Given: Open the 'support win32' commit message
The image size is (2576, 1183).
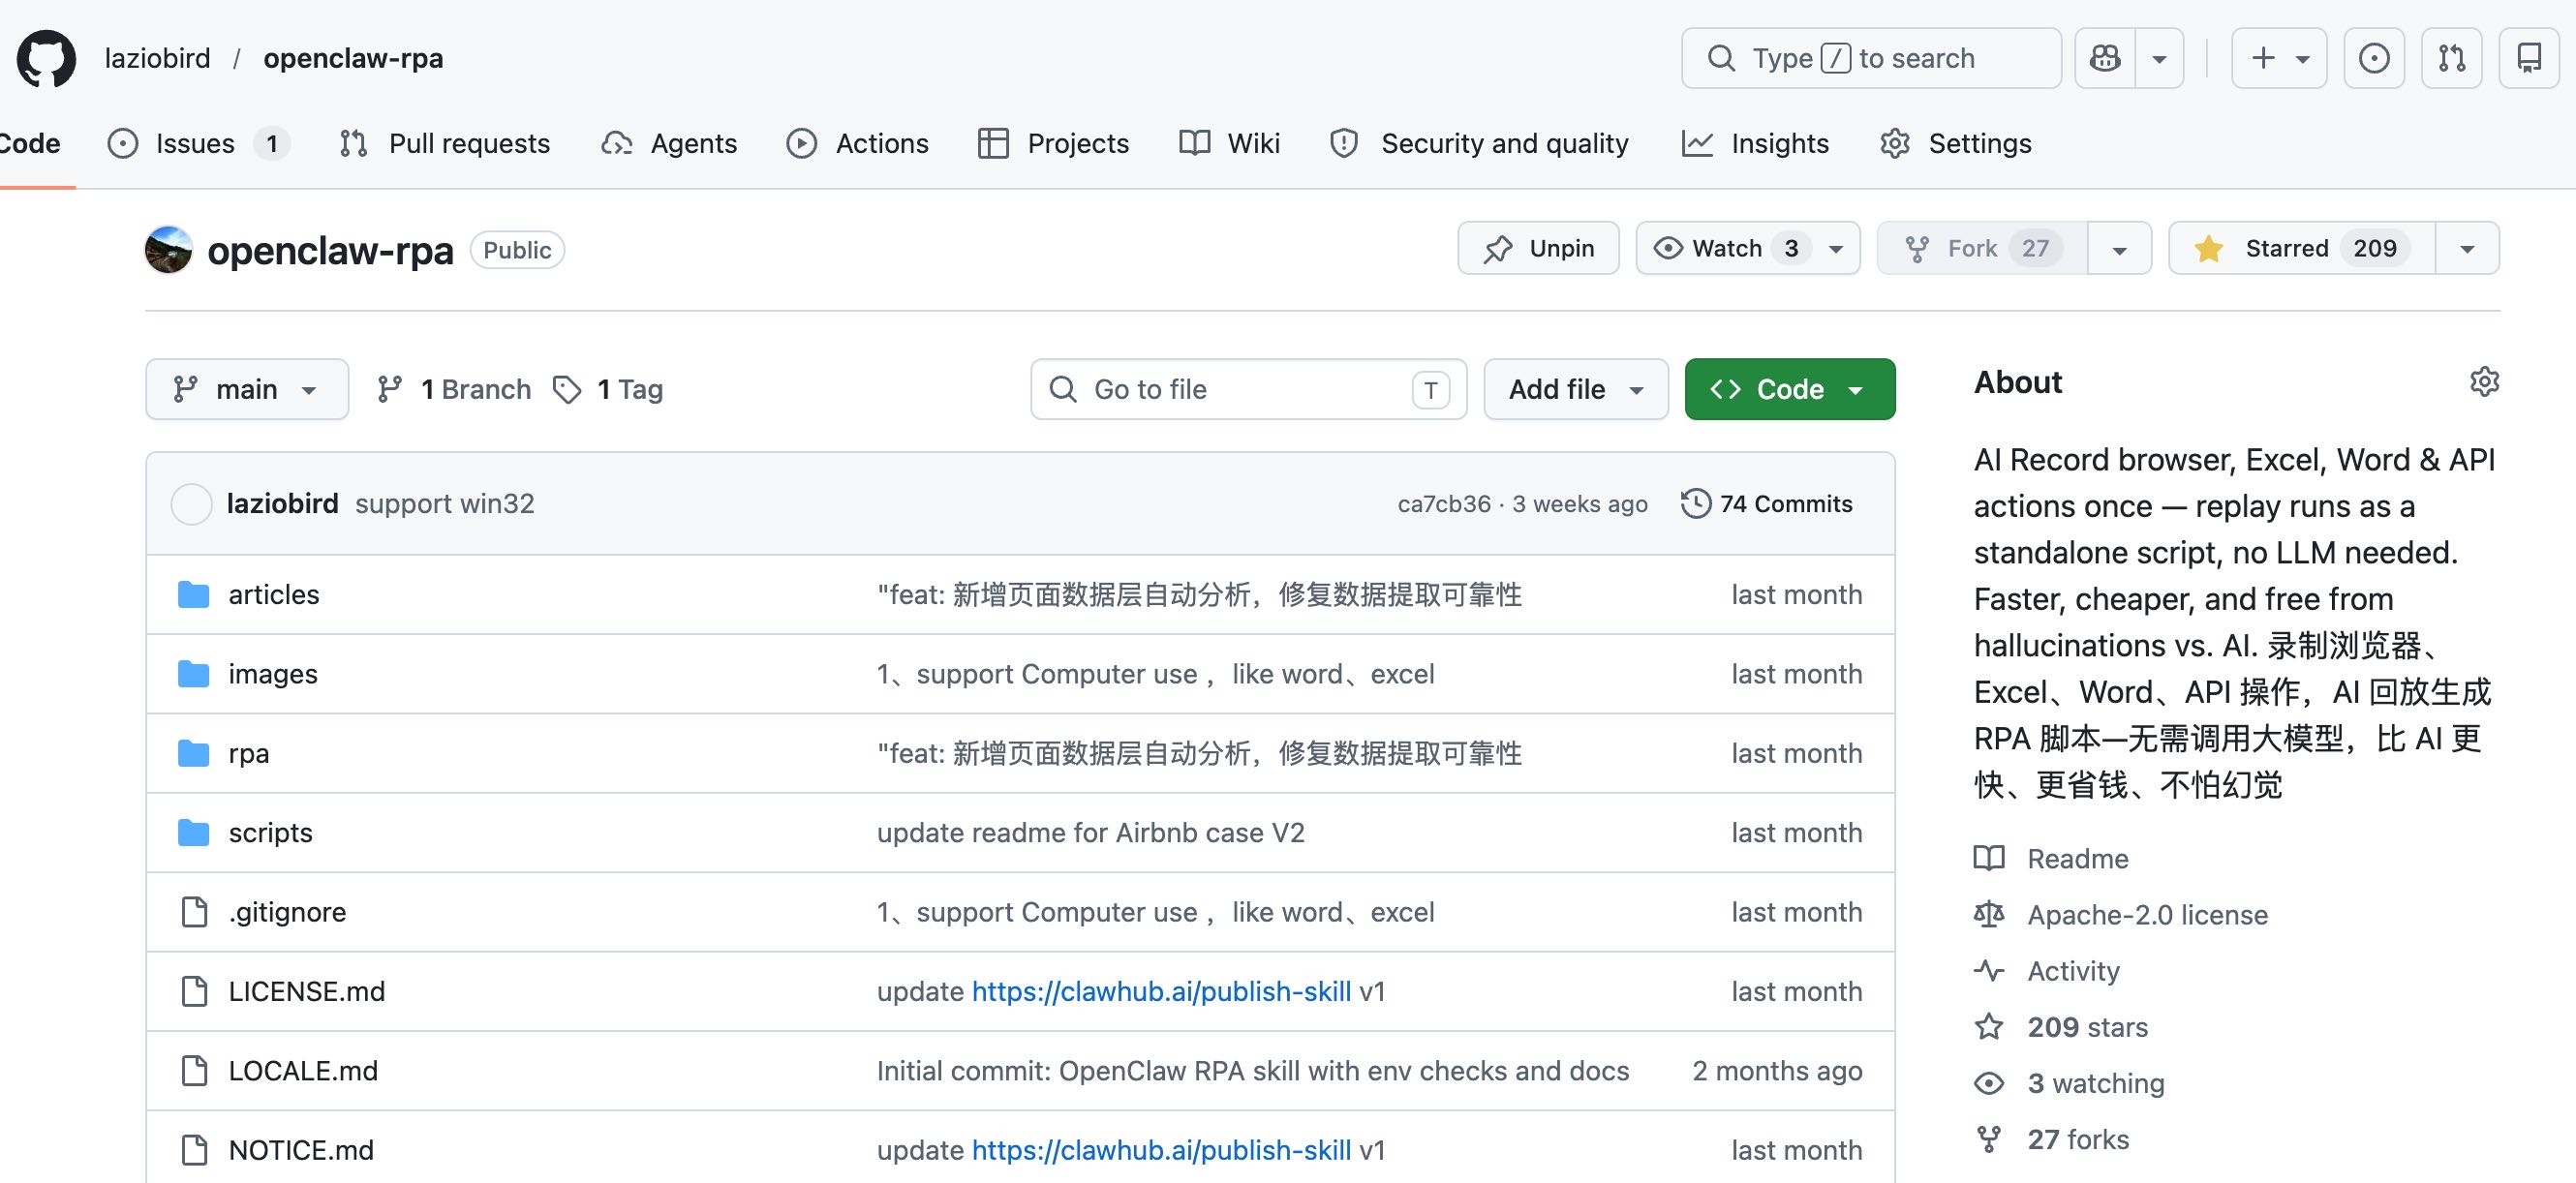Looking at the screenshot, I should (445, 504).
